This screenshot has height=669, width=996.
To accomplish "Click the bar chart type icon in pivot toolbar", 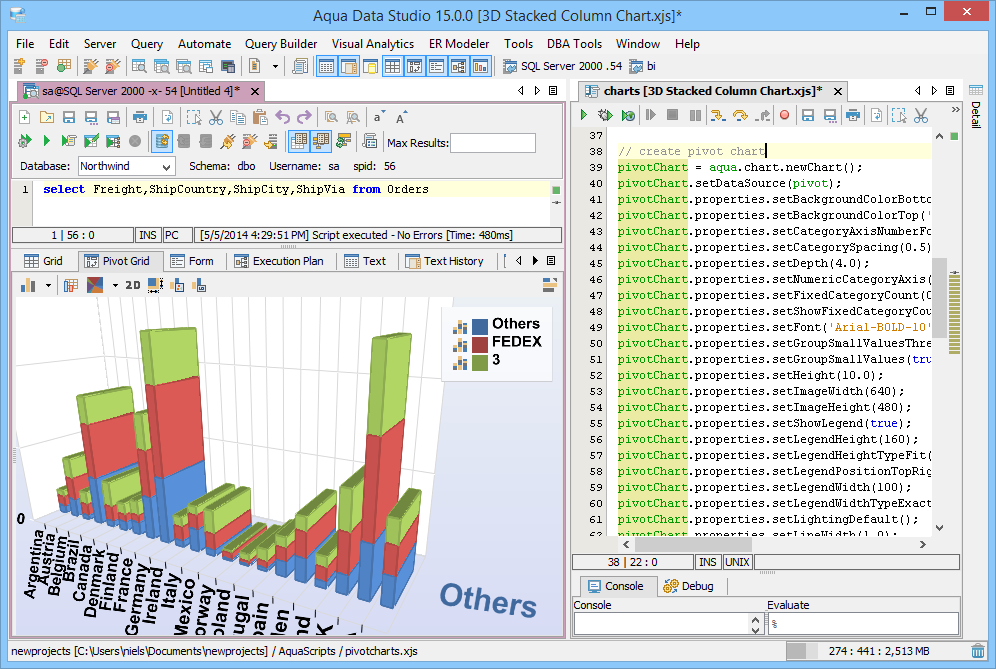I will tap(28, 285).
